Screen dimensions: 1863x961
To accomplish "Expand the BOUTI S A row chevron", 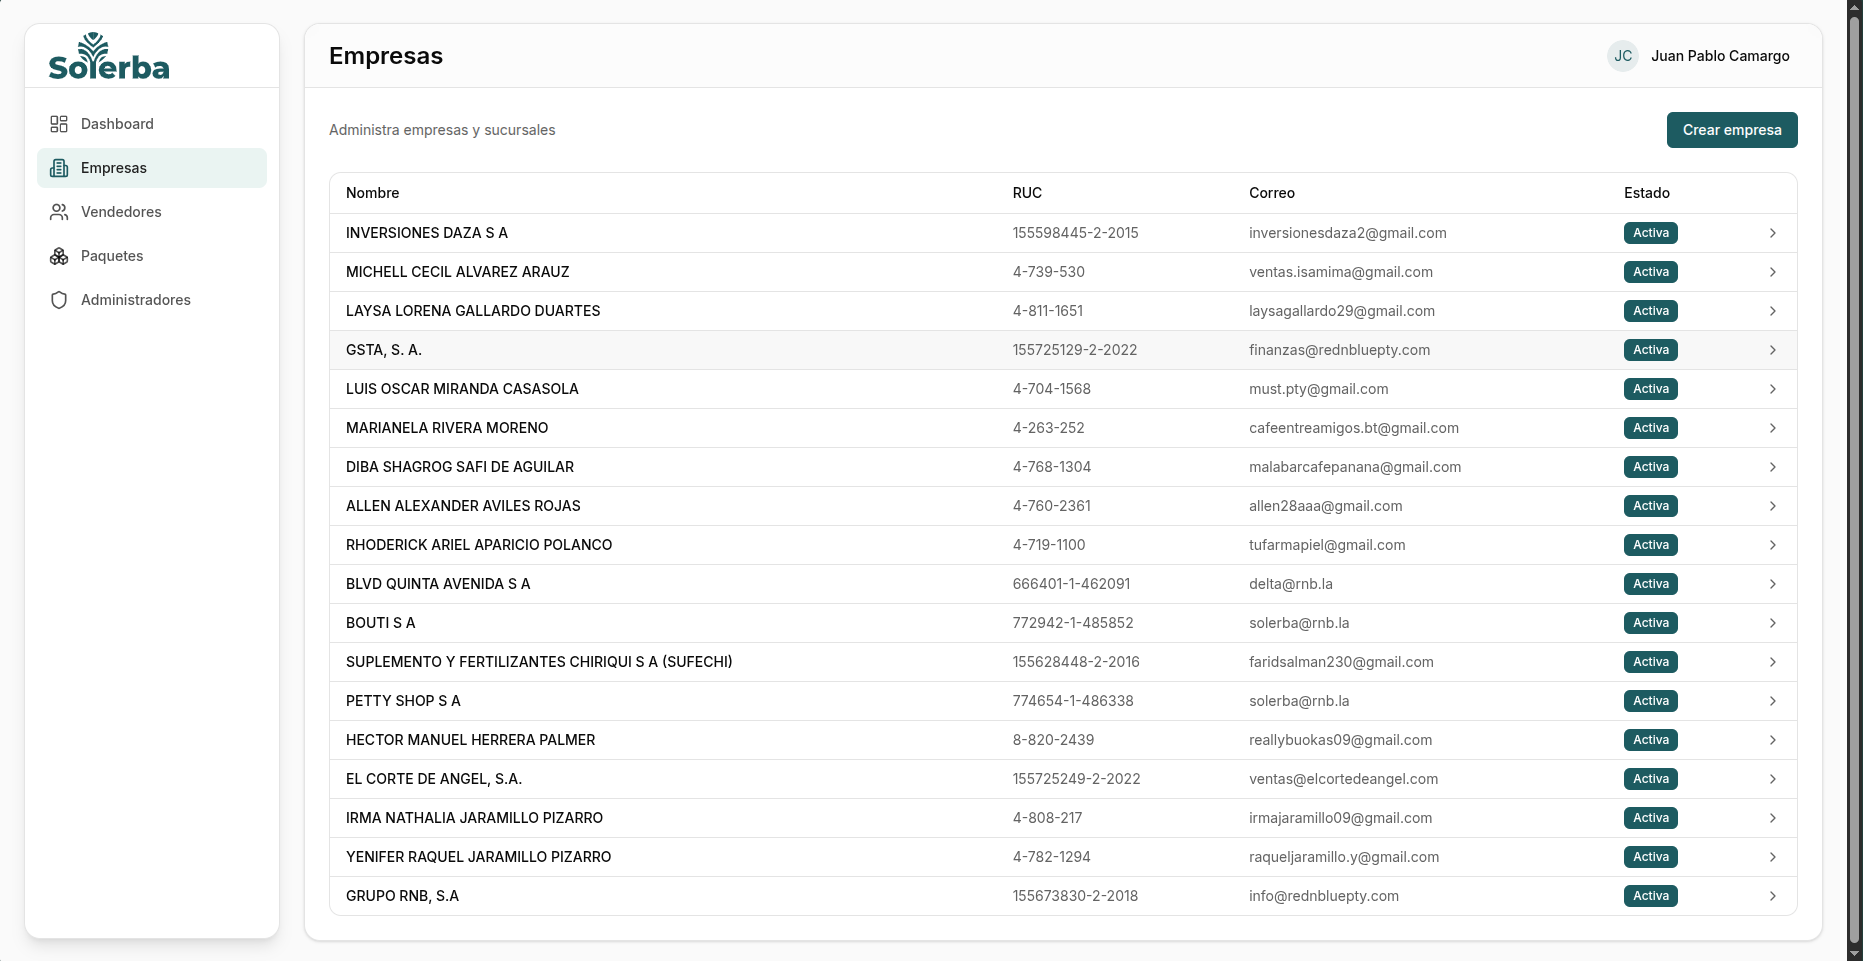I will click(x=1772, y=623).
